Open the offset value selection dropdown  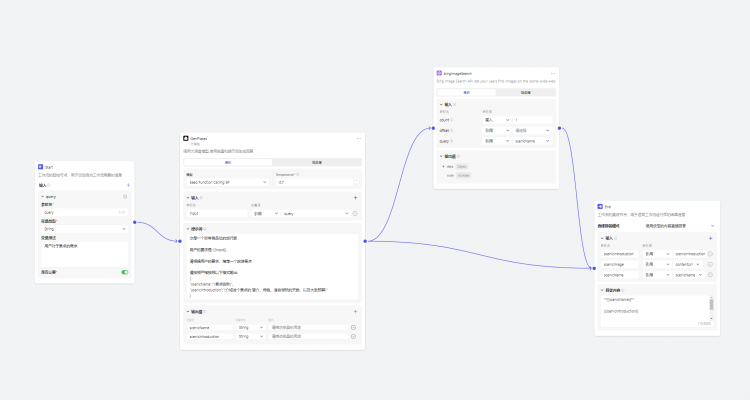[x=532, y=131]
